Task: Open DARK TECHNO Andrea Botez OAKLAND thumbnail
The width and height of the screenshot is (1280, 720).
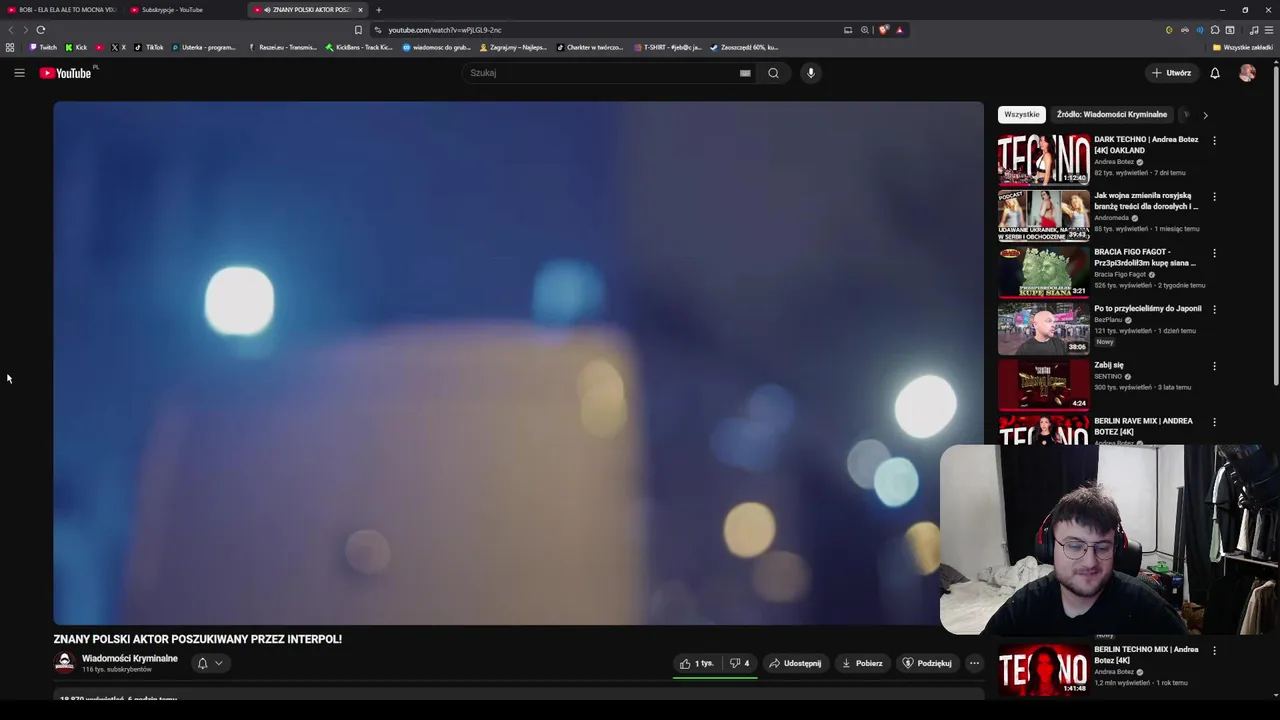Action: coord(1043,160)
